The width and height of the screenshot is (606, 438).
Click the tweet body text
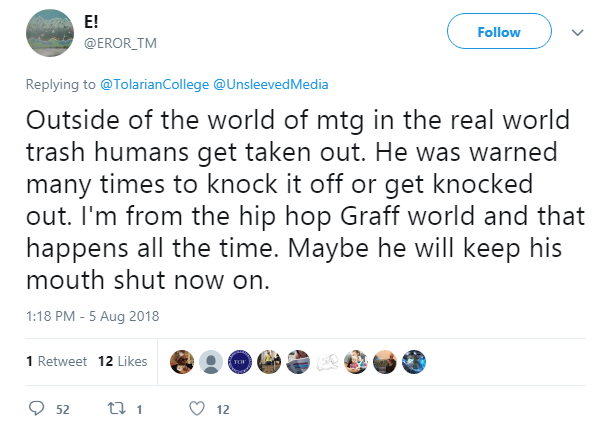pos(305,199)
